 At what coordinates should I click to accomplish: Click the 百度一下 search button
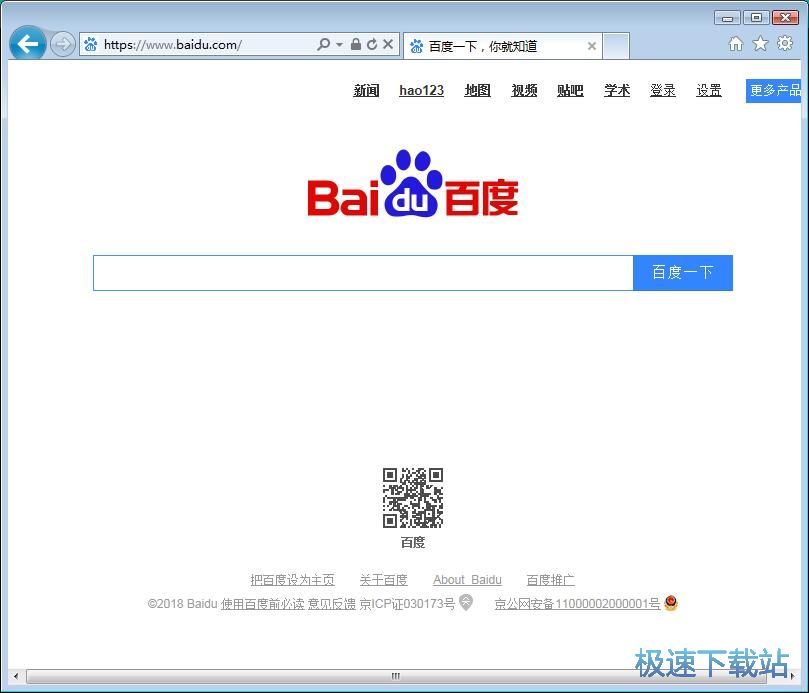683,273
